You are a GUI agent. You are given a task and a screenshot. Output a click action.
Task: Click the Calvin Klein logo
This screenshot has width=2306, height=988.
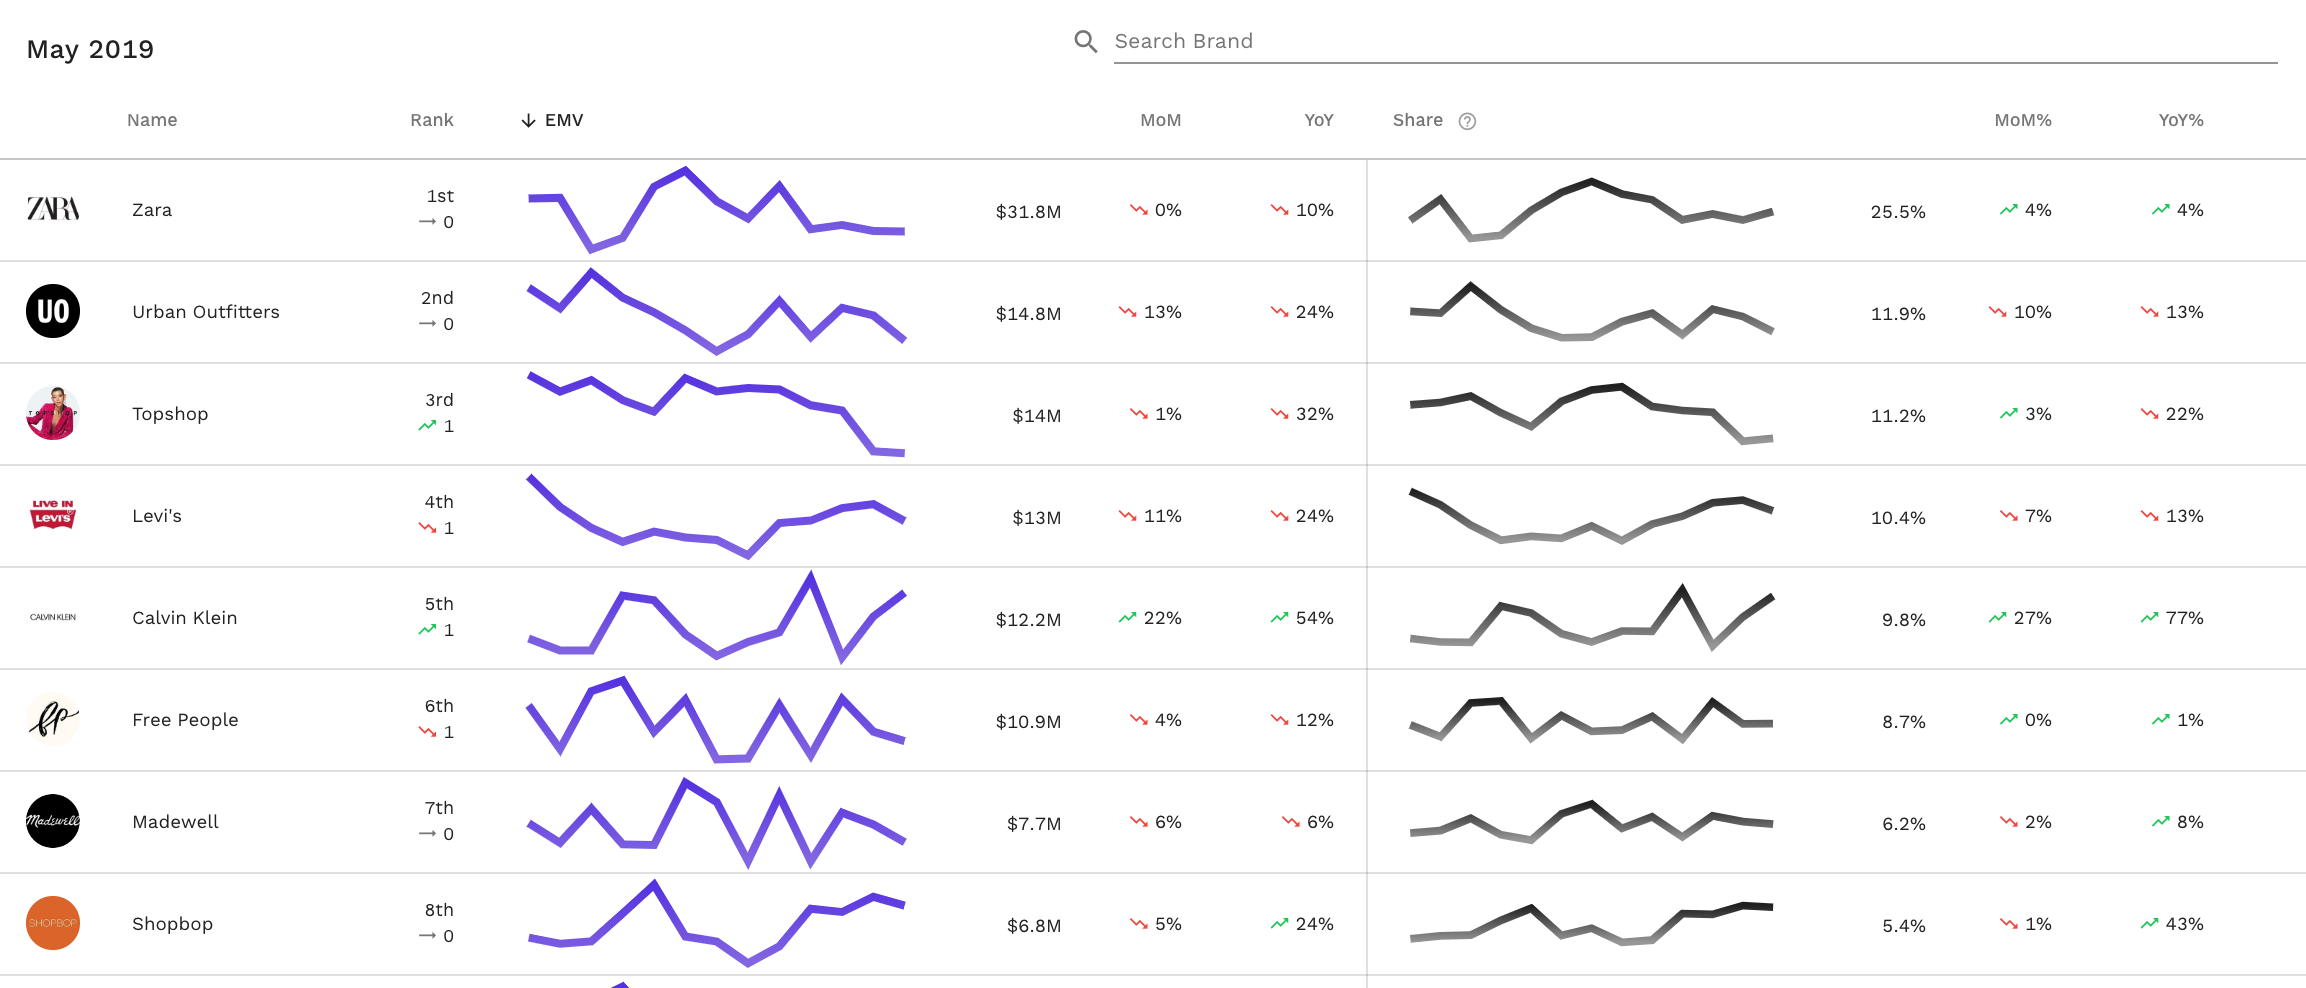[x=53, y=617]
